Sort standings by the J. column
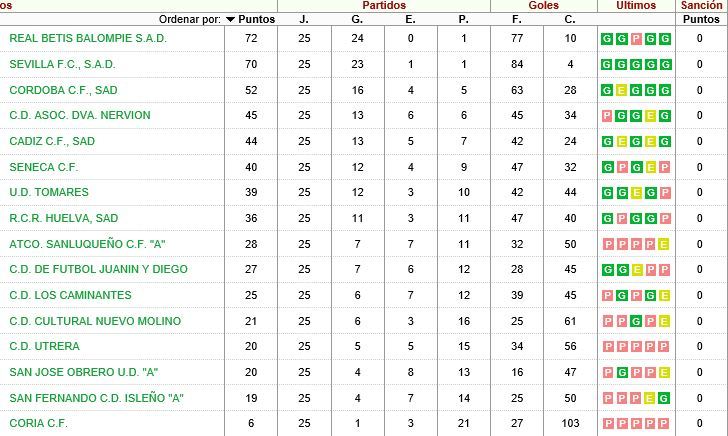Viewport: 728px width, 436px height. [x=304, y=20]
